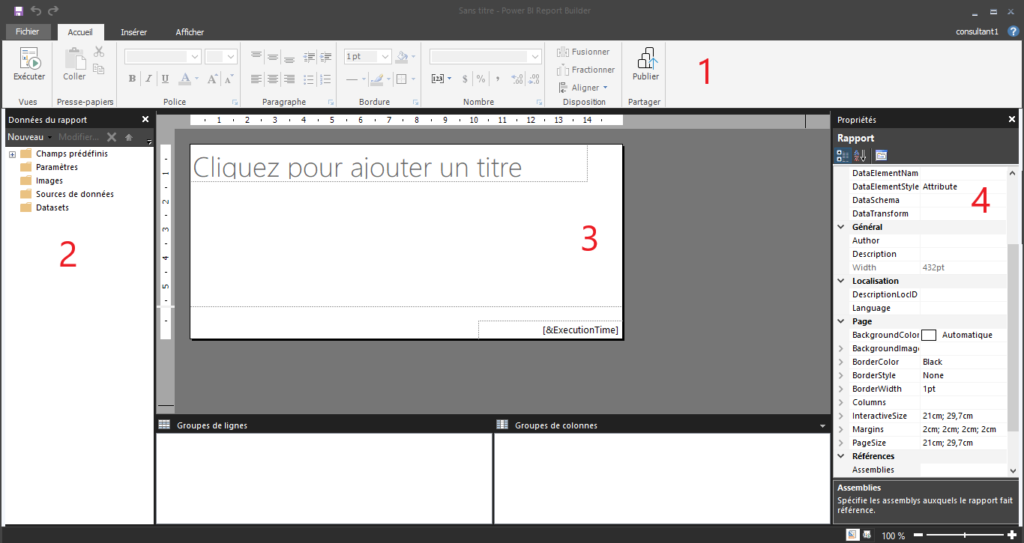The height and width of the screenshot is (543, 1024).
Task: Toggle bold text formatting
Action: pyautogui.click(x=132, y=79)
